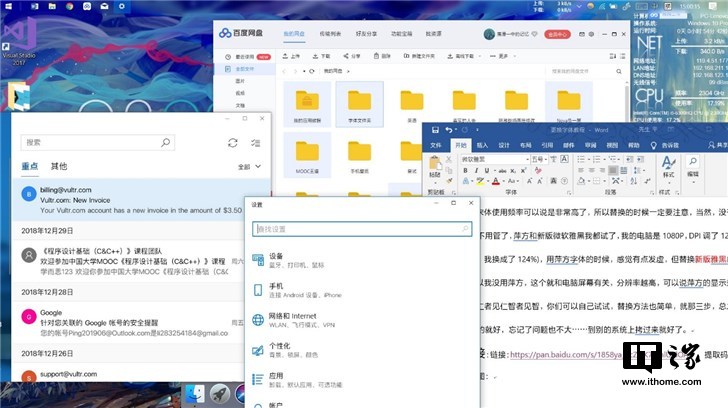Clear formatting with the eraser icon
The image size is (728, 408).
click(x=538, y=170)
